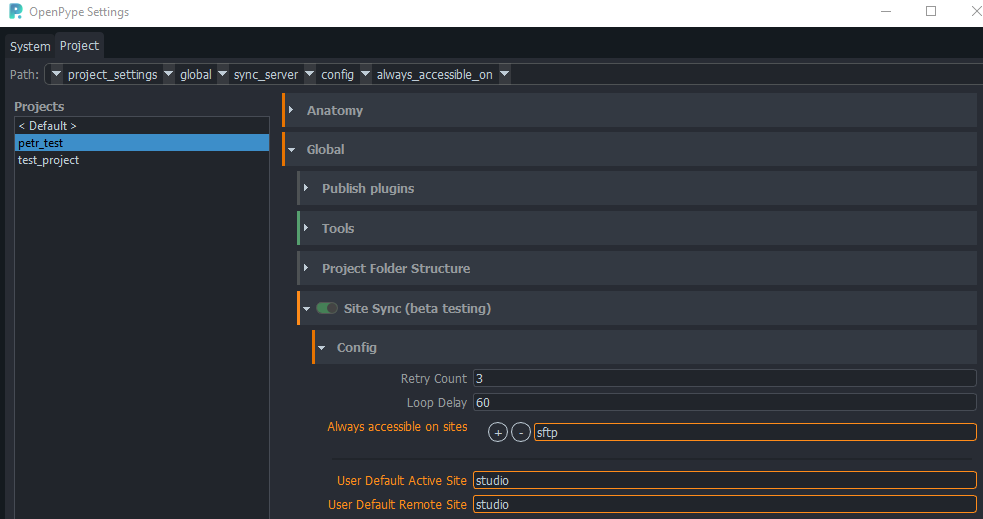Switch to the System tab
Image resolution: width=983 pixels, height=519 pixels.
[x=30, y=46]
